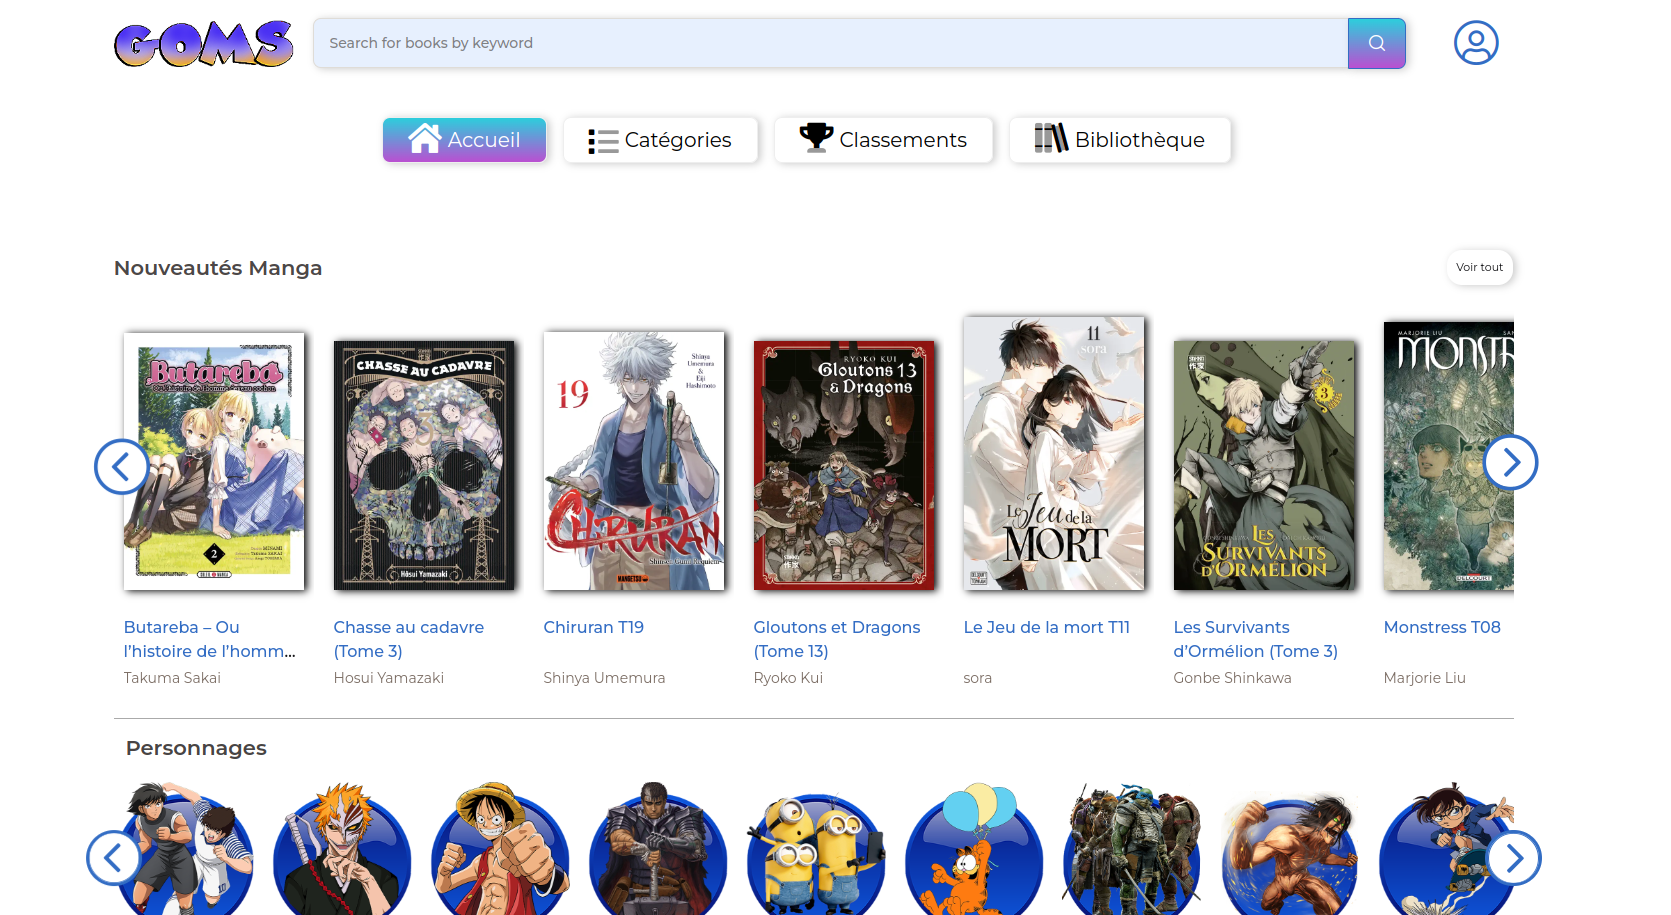This screenshot has width=1671, height=915.
Task: Open the Classements tab
Action: point(883,140)
